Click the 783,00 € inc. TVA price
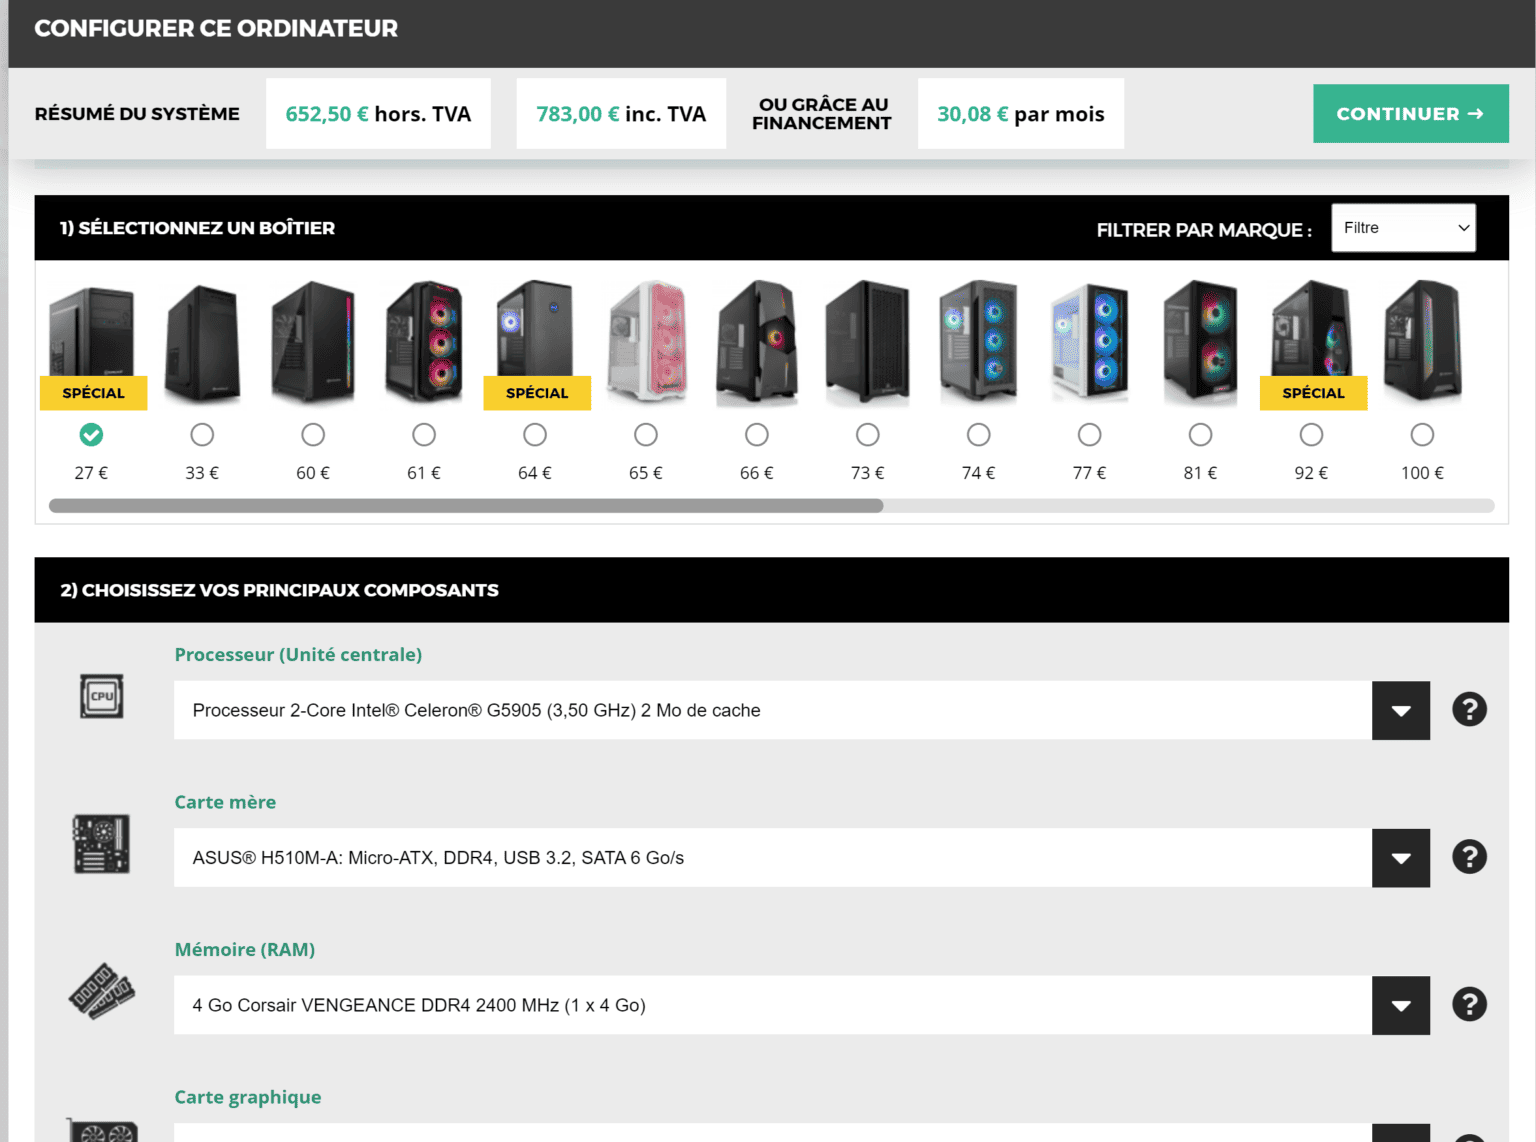Screen dimensions: 1536x1142 click(621, 114)
